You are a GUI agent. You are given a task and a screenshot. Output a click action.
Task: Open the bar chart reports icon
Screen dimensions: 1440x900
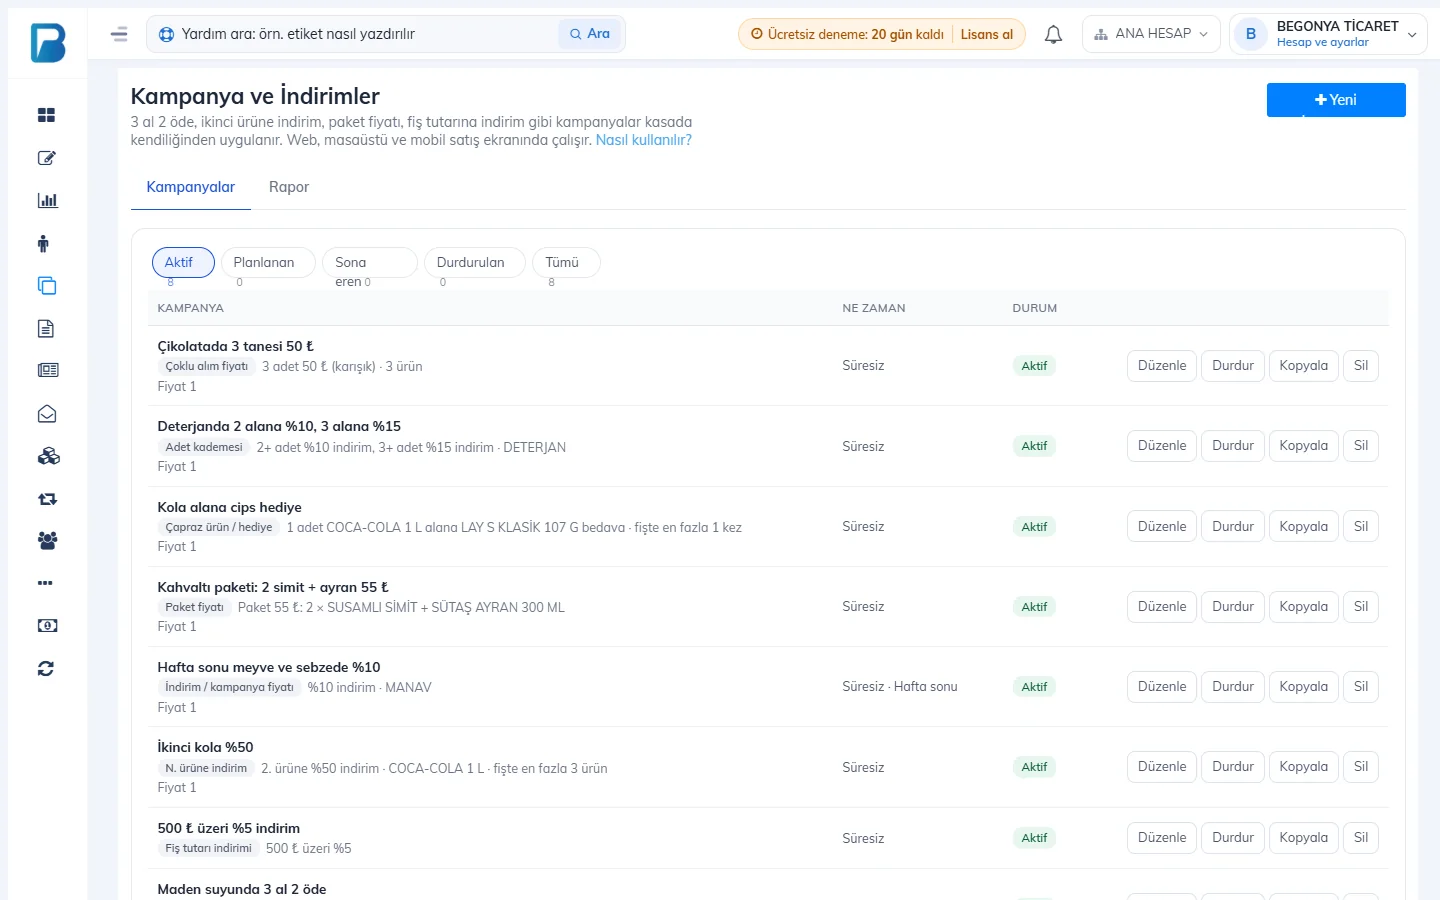pyautogui.click(x=47, y=200)
